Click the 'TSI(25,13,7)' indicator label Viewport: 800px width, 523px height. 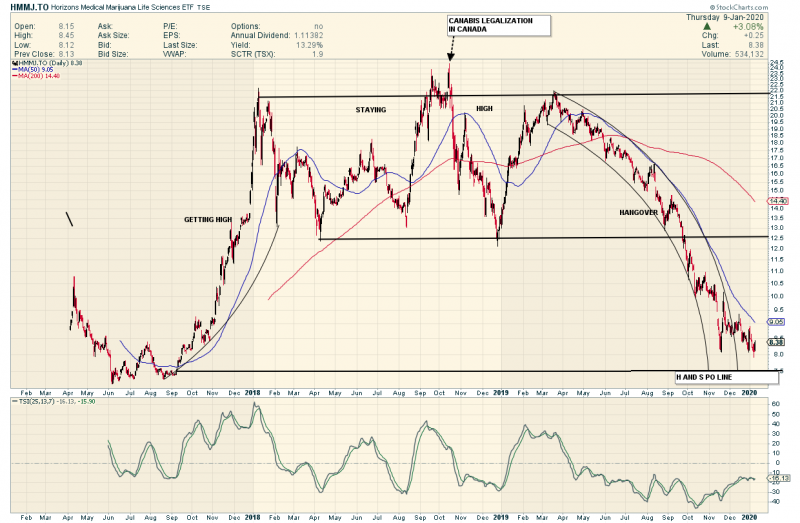pos(35,402)
